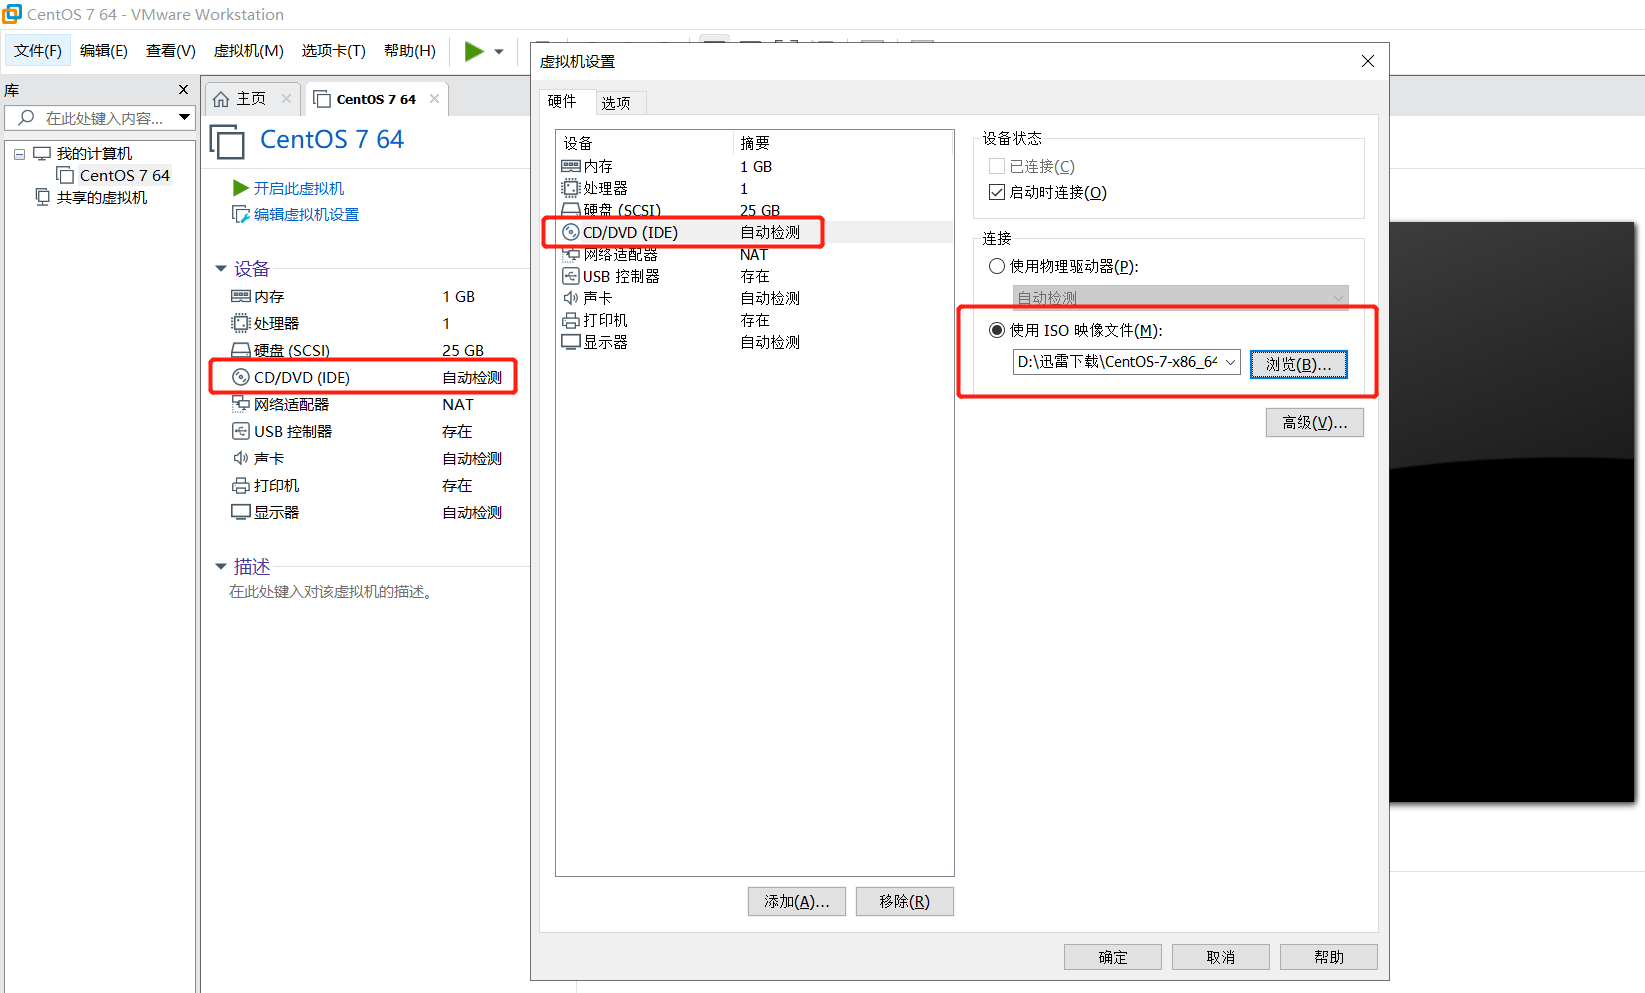Click 硬盘 (SCSI) disk icon in main window
Image resolution: width=1645 pixels, height=993 pixels.
[241, 350]
